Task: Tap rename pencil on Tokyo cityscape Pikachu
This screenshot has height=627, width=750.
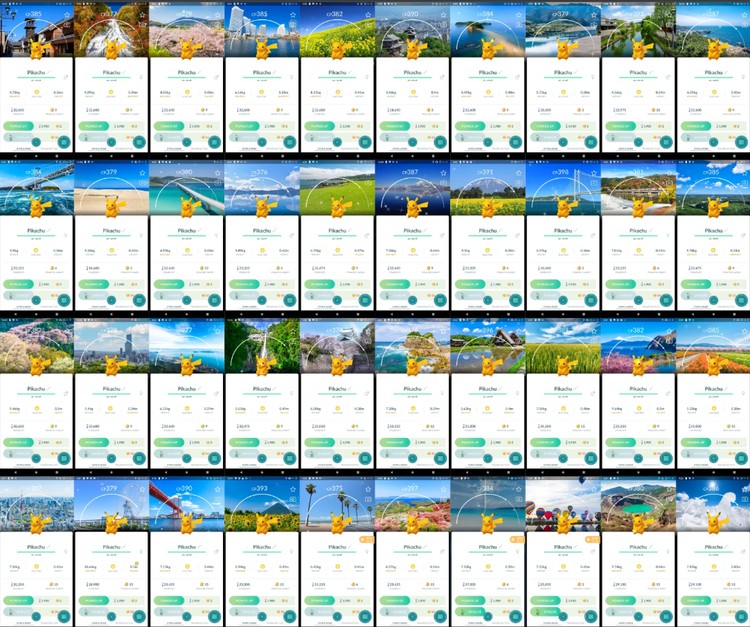Action: click(49, 546)
